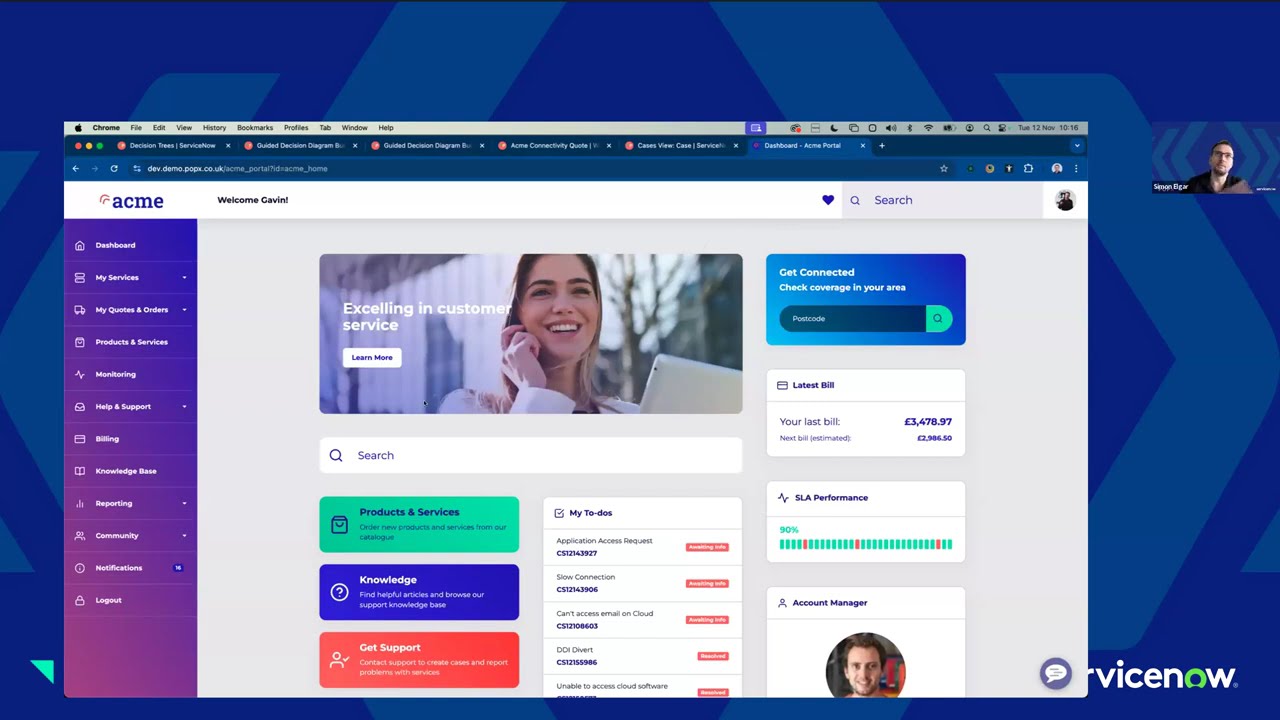
Task: Click the SLA Performance bar chart
Action: tap(866, 544)
